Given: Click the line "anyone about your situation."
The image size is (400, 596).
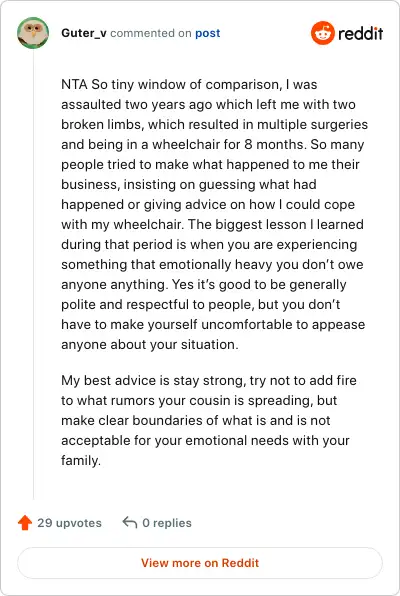Looking at the screenshot, I should pyautogui.click(x=150, y=344).
